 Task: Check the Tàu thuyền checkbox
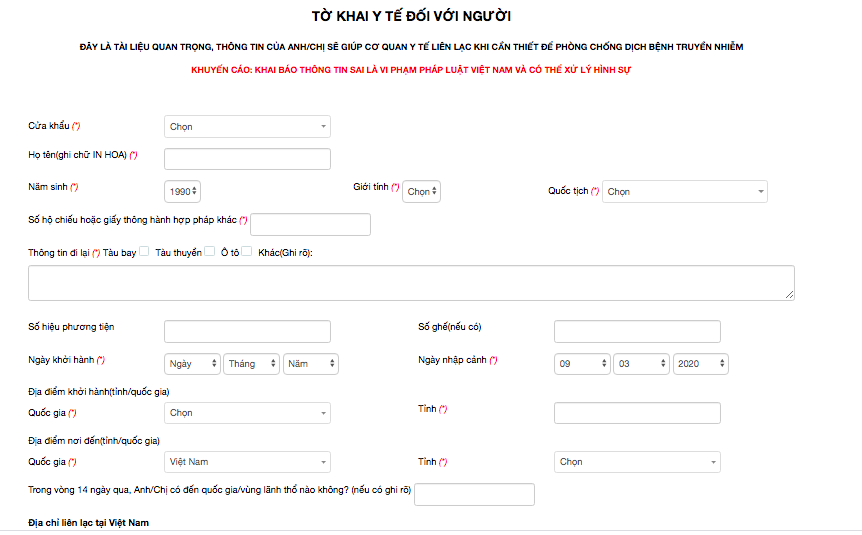click(209, 252)
